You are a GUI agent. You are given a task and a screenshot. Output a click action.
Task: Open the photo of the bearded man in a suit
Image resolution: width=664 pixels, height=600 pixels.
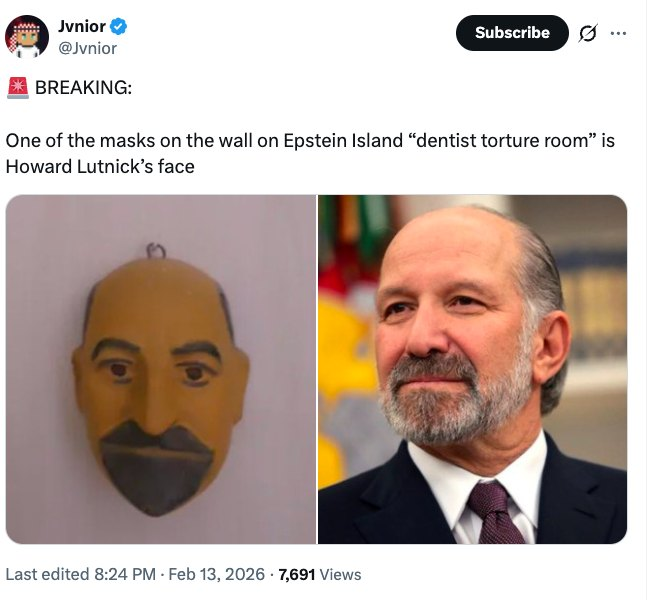click(x=472, y=369)
